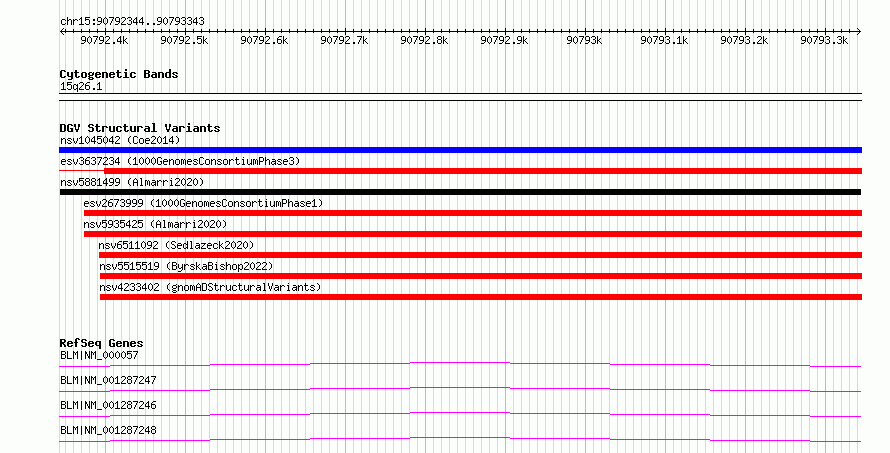
Task: Click the right arrow of the ruler
Action: click(x=859, y=32)
